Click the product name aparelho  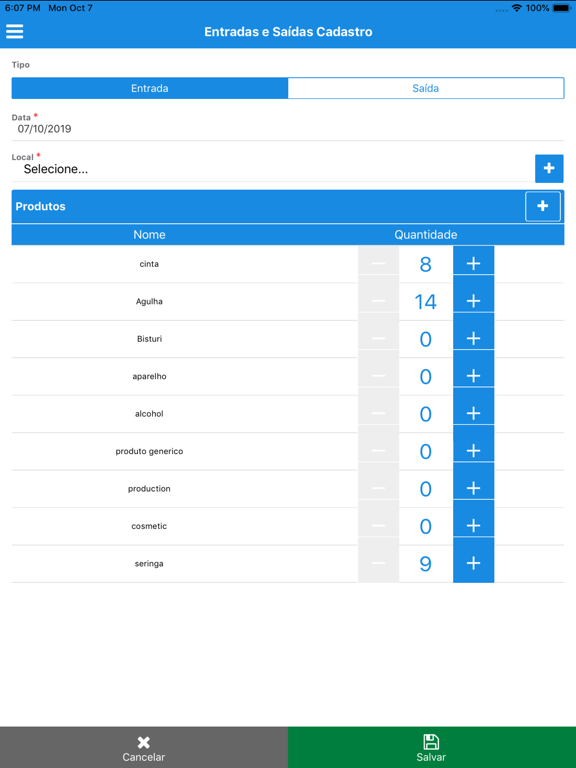pos(149,376)
